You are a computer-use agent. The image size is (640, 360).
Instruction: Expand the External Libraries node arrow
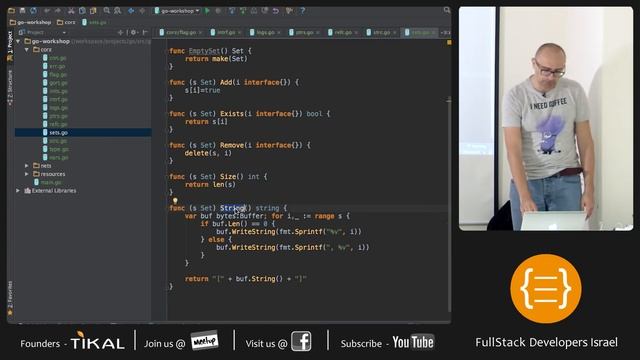click(18, 191)
